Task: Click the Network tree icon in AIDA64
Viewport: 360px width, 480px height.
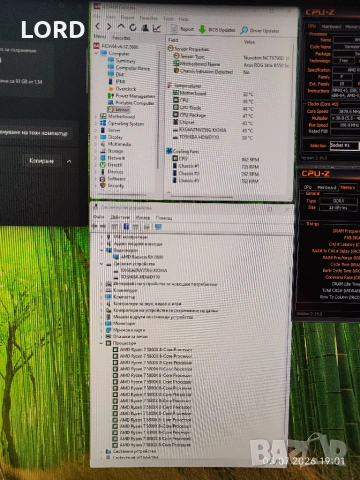Action: pos(103,158)
